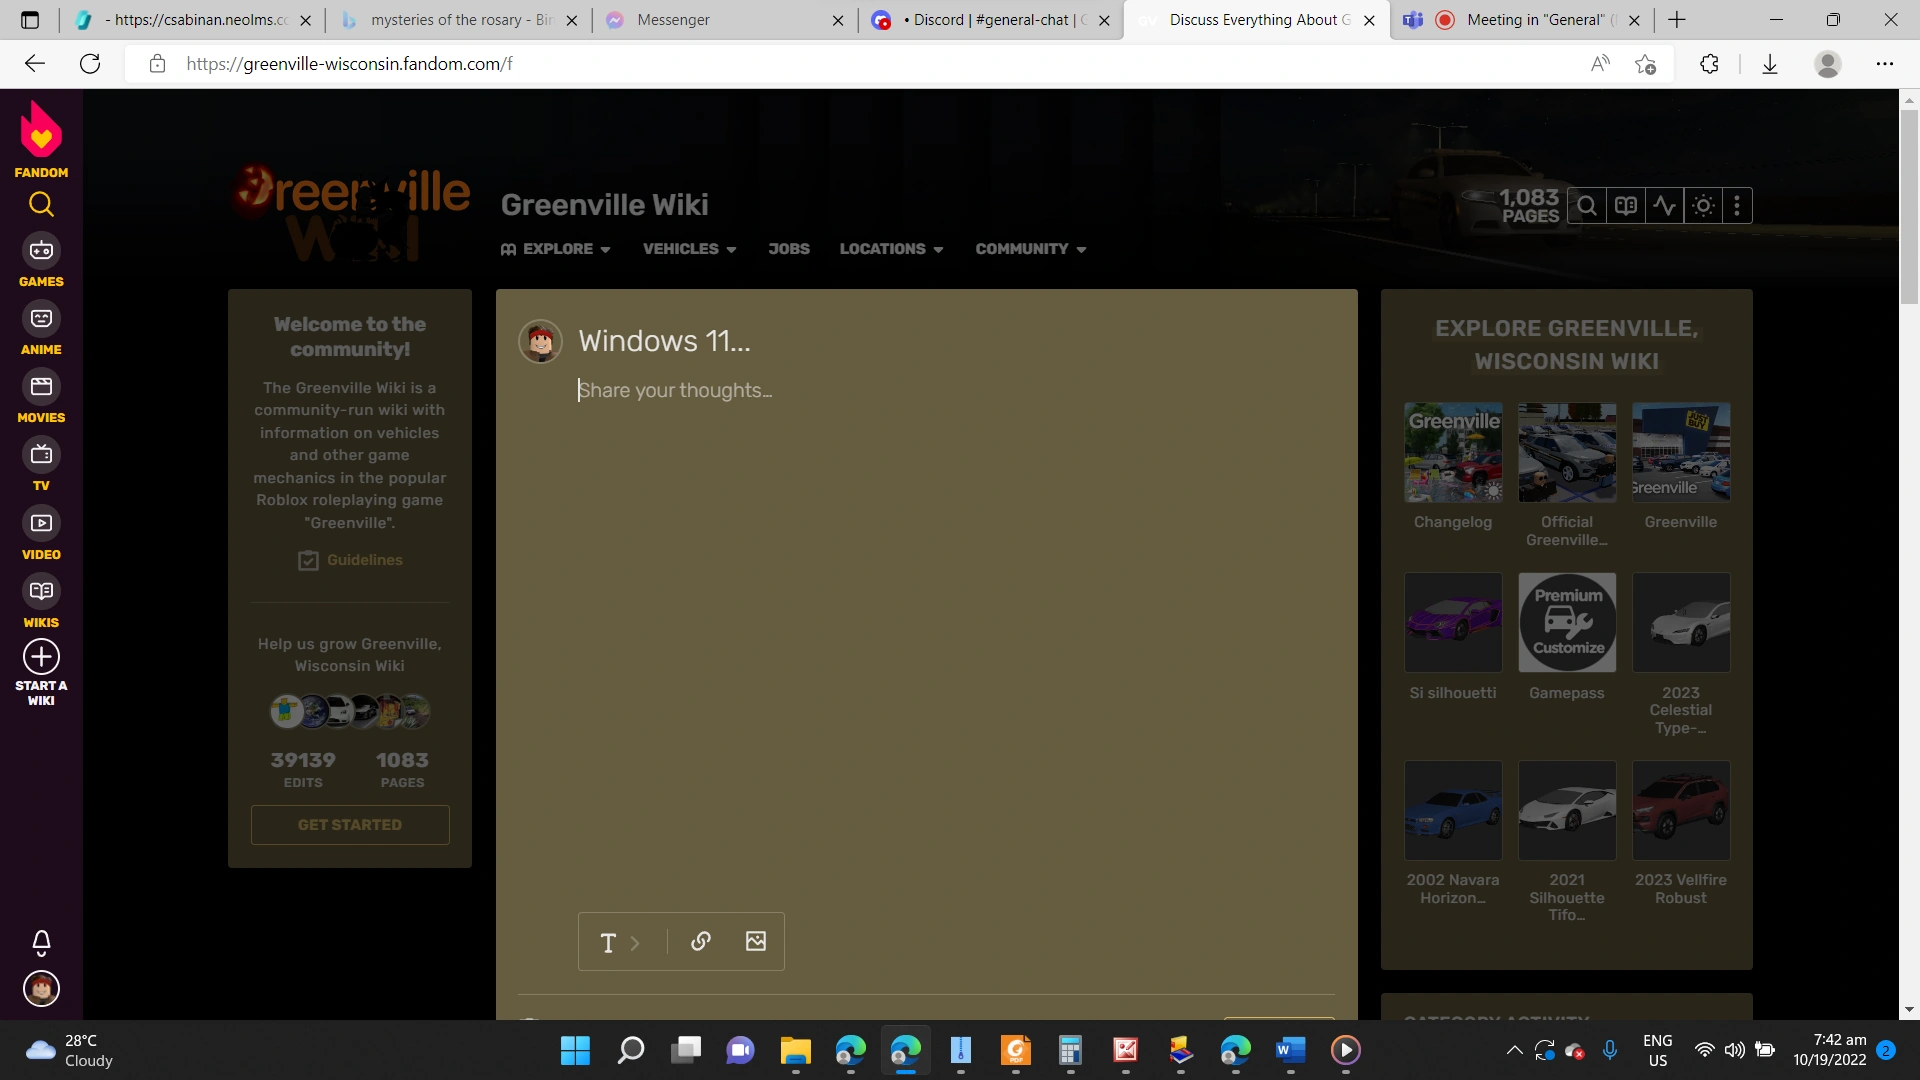1920x1080 pixels.
Task: Insert a link using the chain icon
Action: (x=701, y=941)
